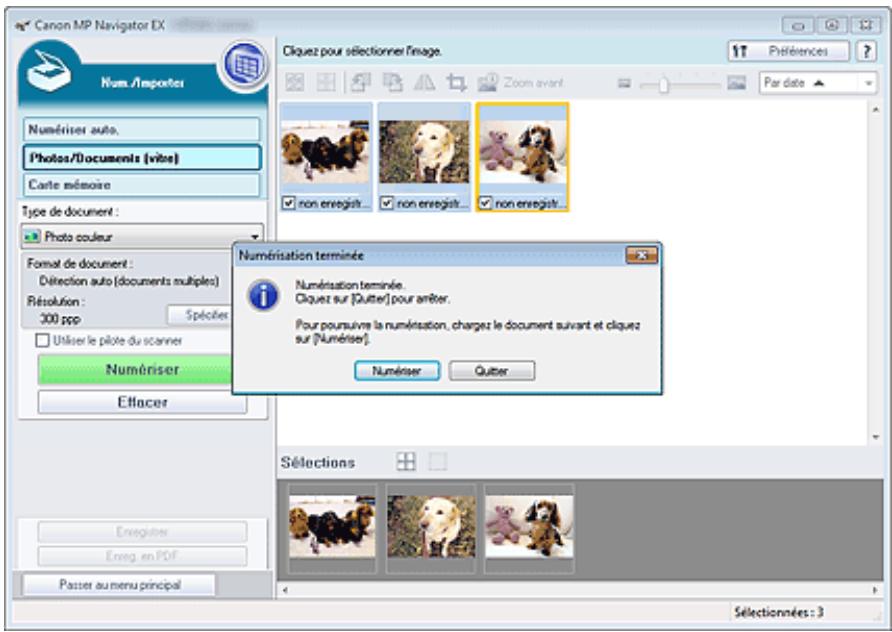The height and width of the screenshot is (632, 892).
Task: Open the Préférences button
Action: [788, 51]
